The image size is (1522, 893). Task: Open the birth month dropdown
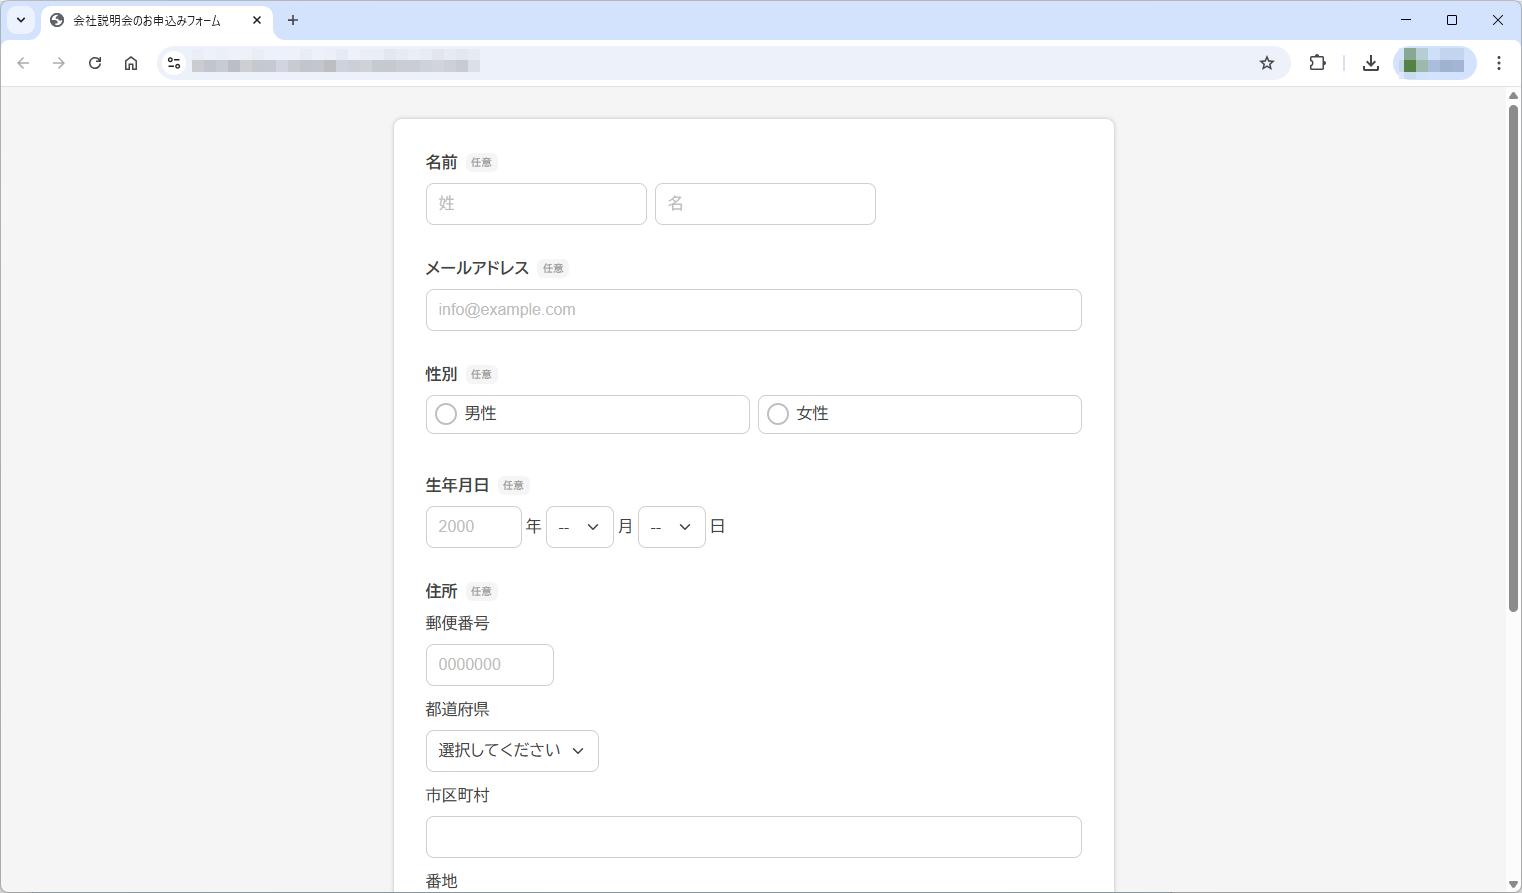click(x=580, y=526)
